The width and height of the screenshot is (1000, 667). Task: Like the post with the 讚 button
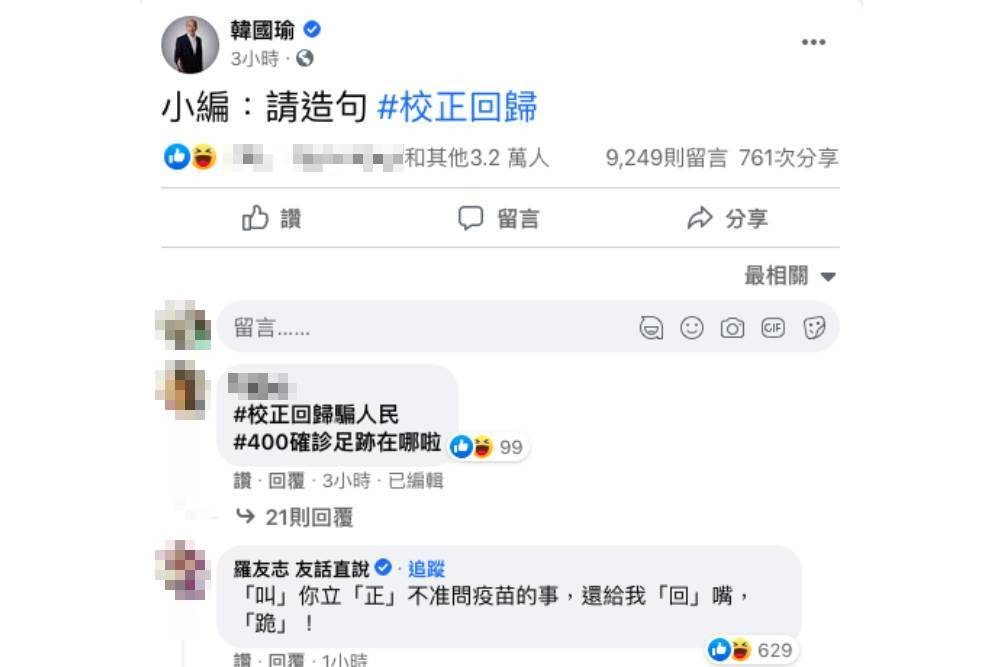(271, 218)
